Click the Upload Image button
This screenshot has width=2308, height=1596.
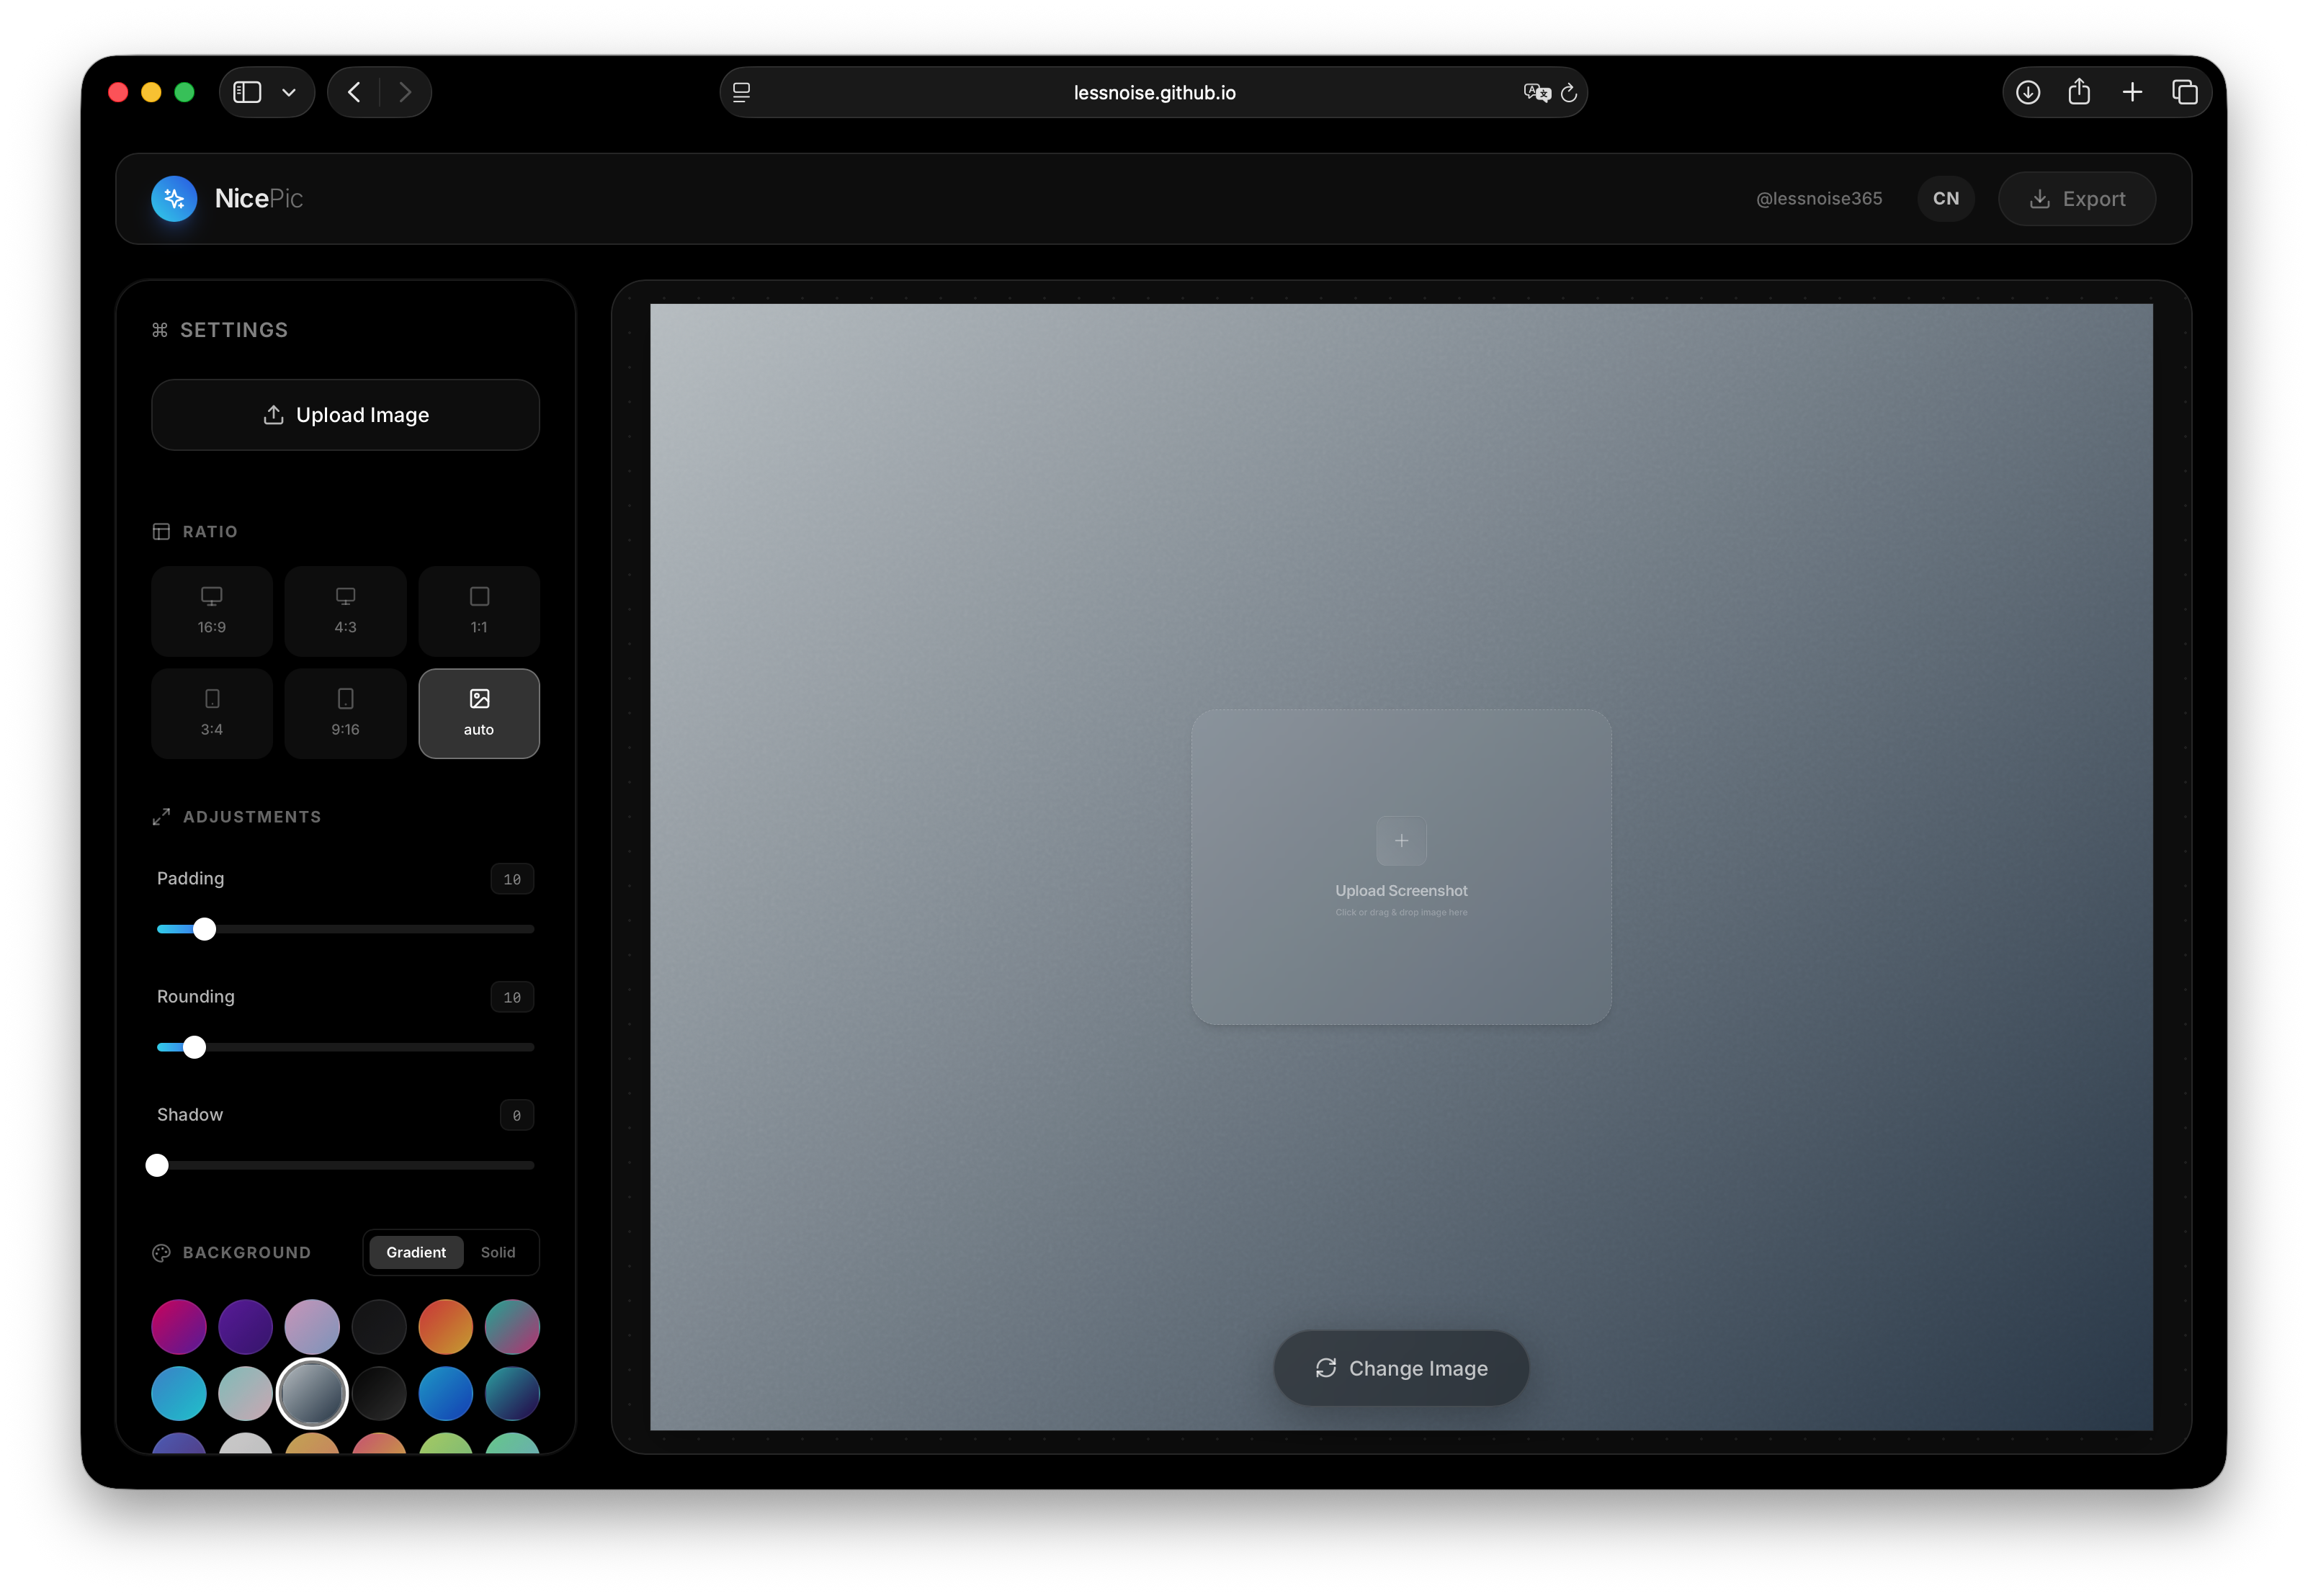[345, 414]
